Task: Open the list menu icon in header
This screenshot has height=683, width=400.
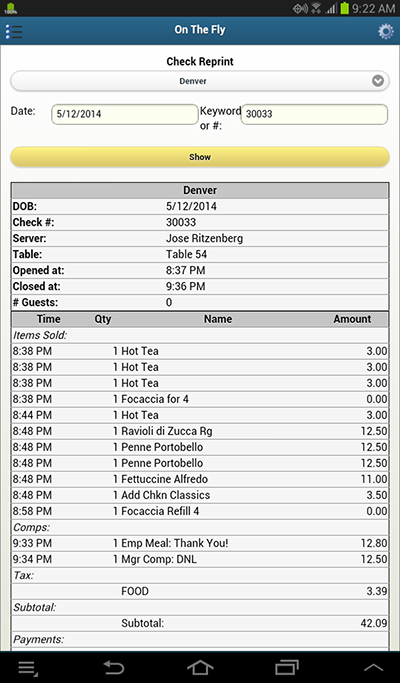Action: [x=14, y=31]
